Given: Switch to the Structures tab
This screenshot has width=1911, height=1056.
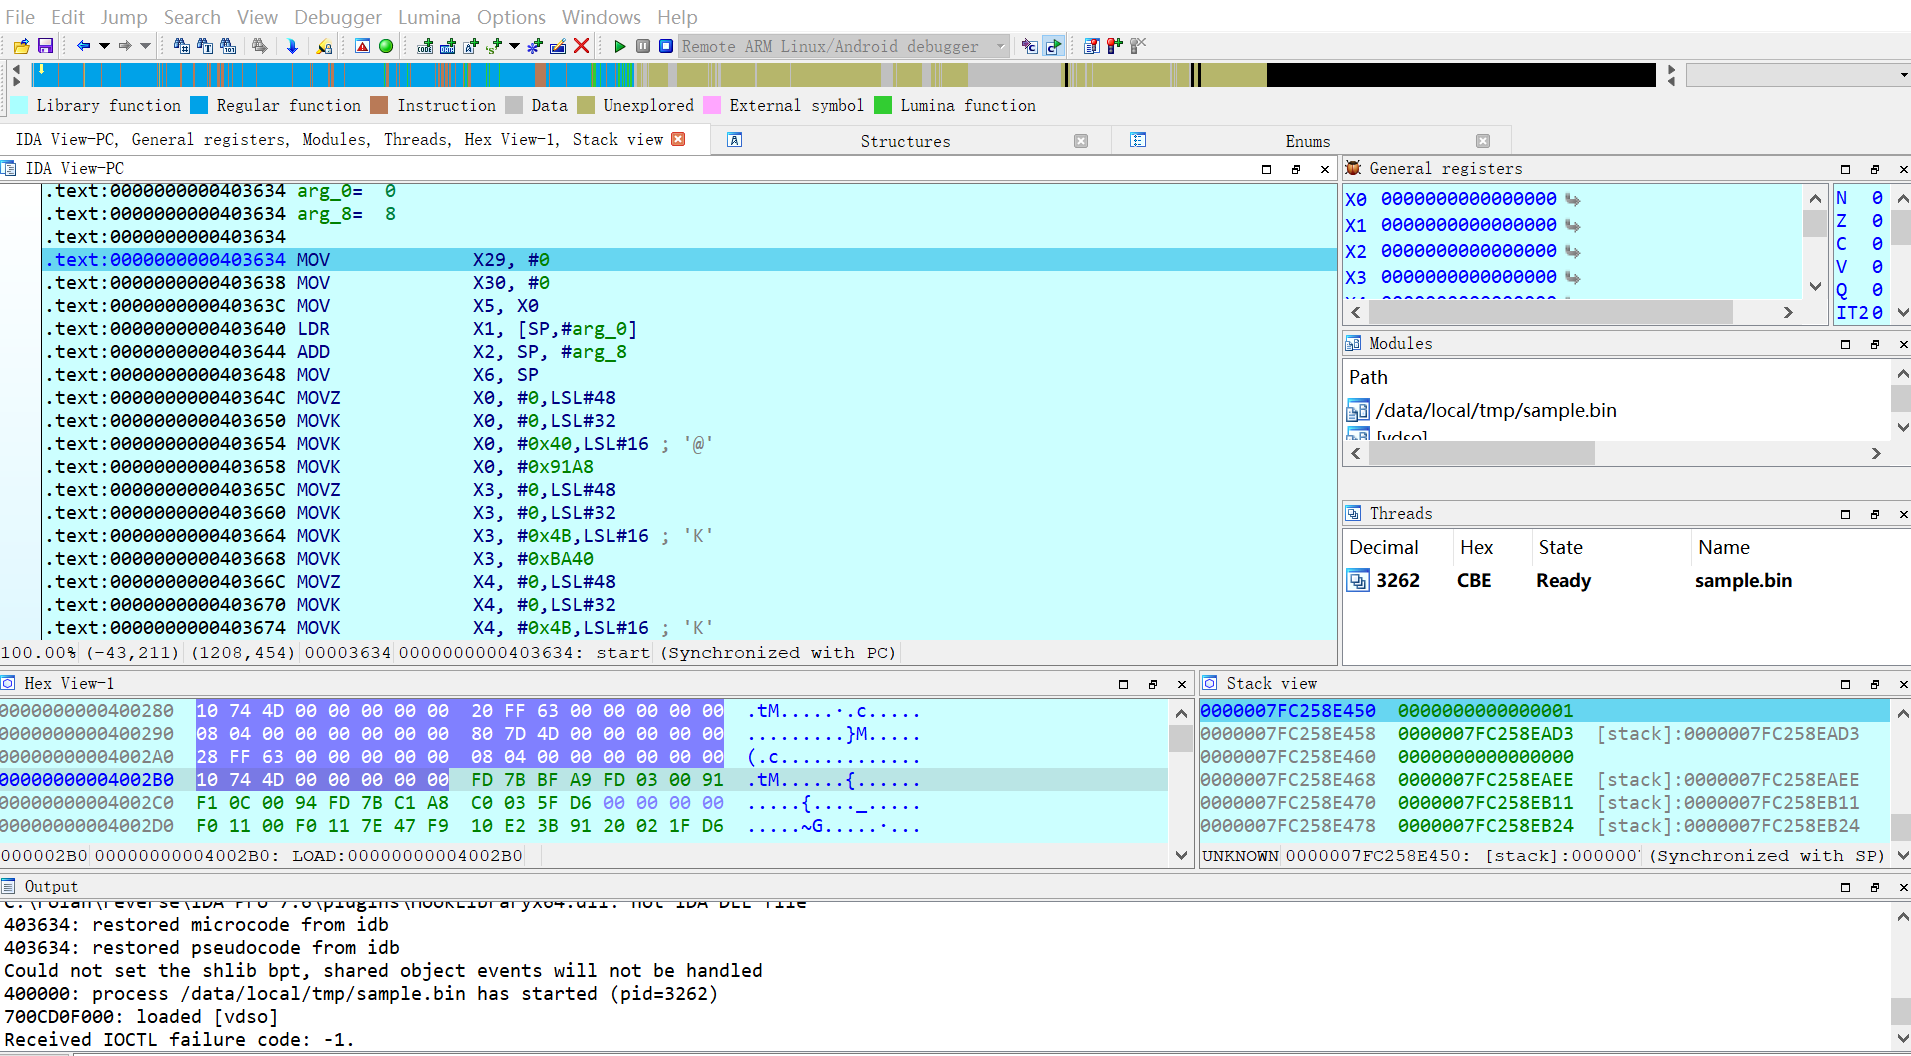Looking at the screenshot, I should coord(905,141).
